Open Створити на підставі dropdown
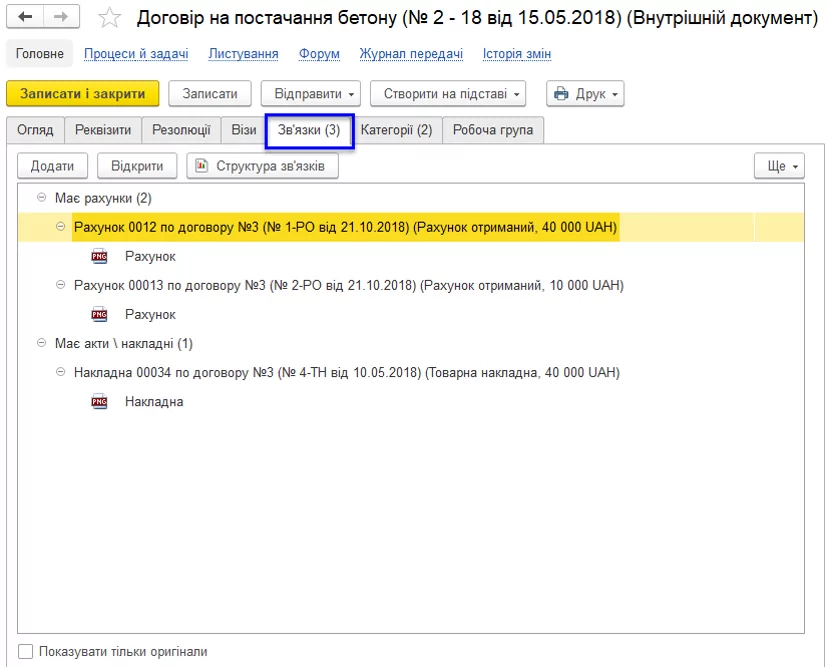The image size is (828, 667). pos(447,94)
